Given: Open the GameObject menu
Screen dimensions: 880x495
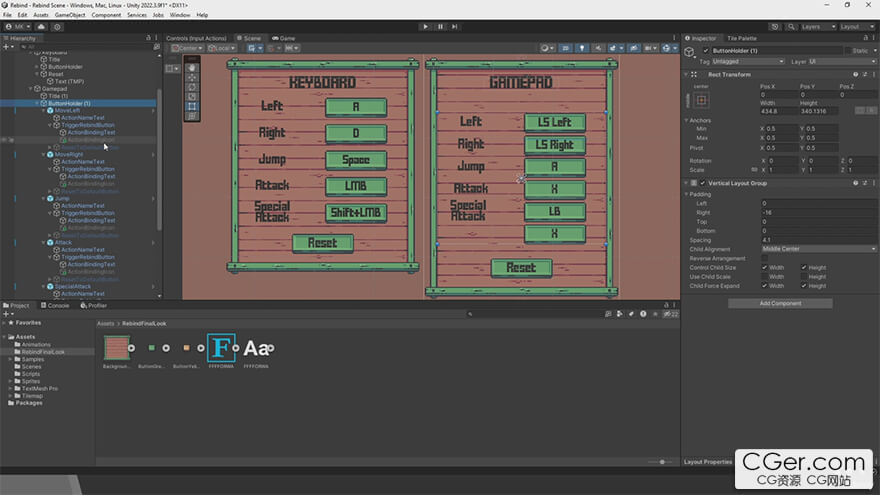Looking at the screenshot, I should coord(69,15).
